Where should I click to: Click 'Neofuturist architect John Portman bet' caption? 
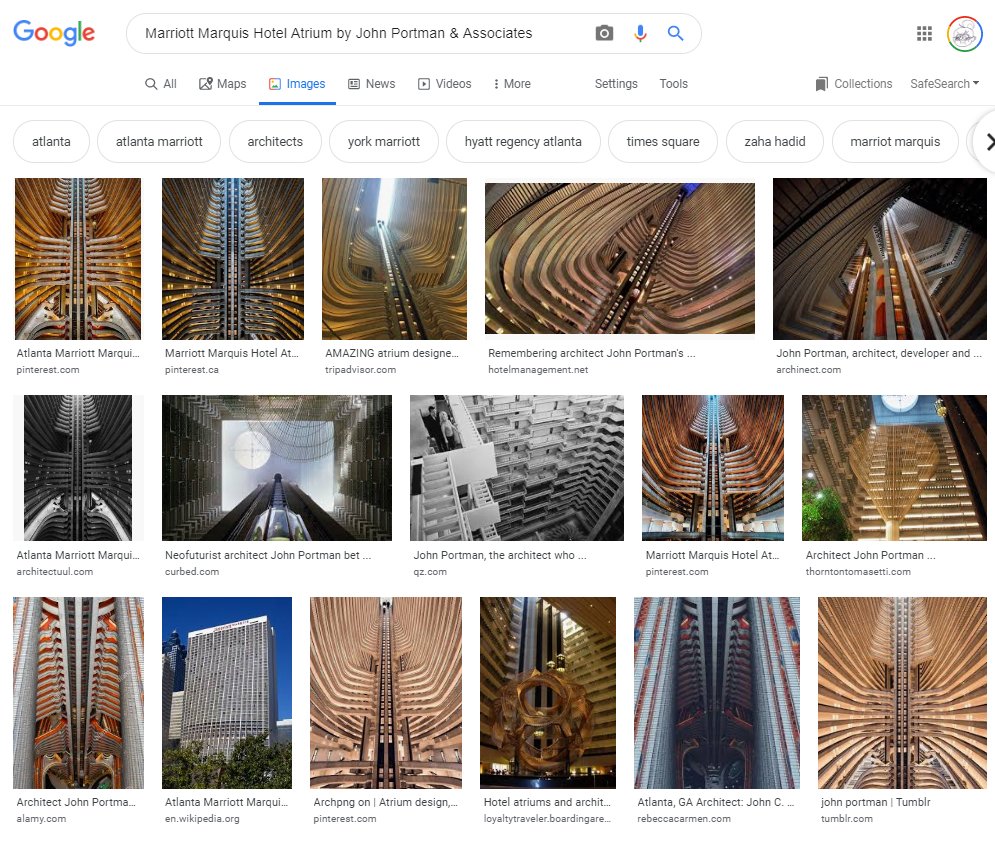pyautogui.click(x=268, y=555)
